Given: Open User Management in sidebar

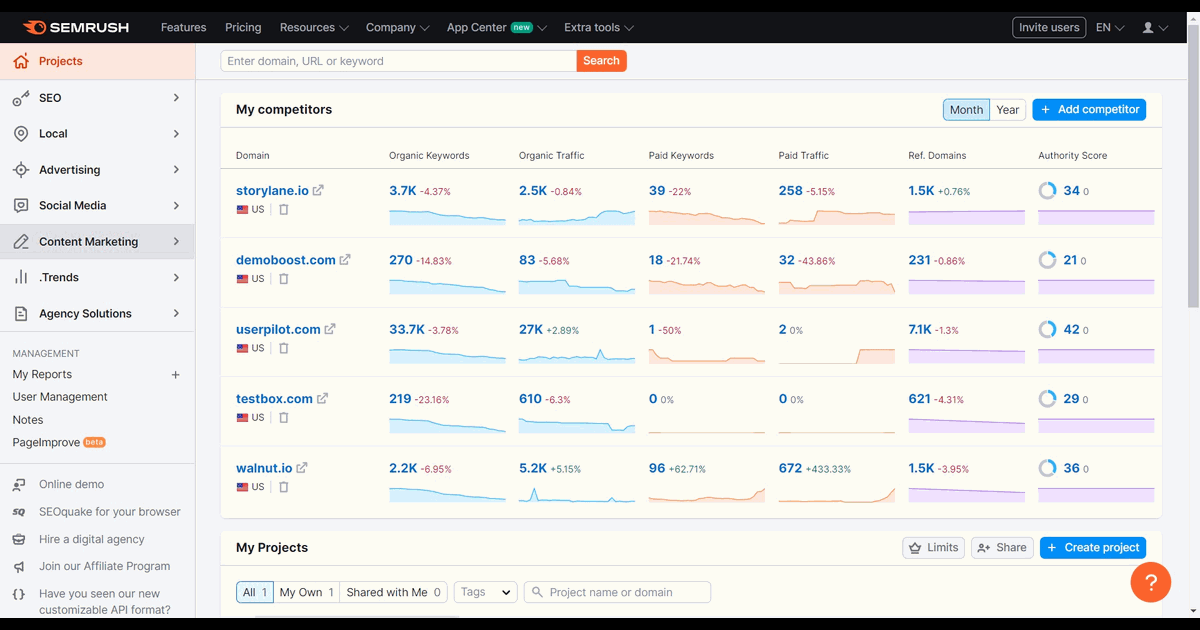Looking at the screenshot, I should click(x=60, y=397).
